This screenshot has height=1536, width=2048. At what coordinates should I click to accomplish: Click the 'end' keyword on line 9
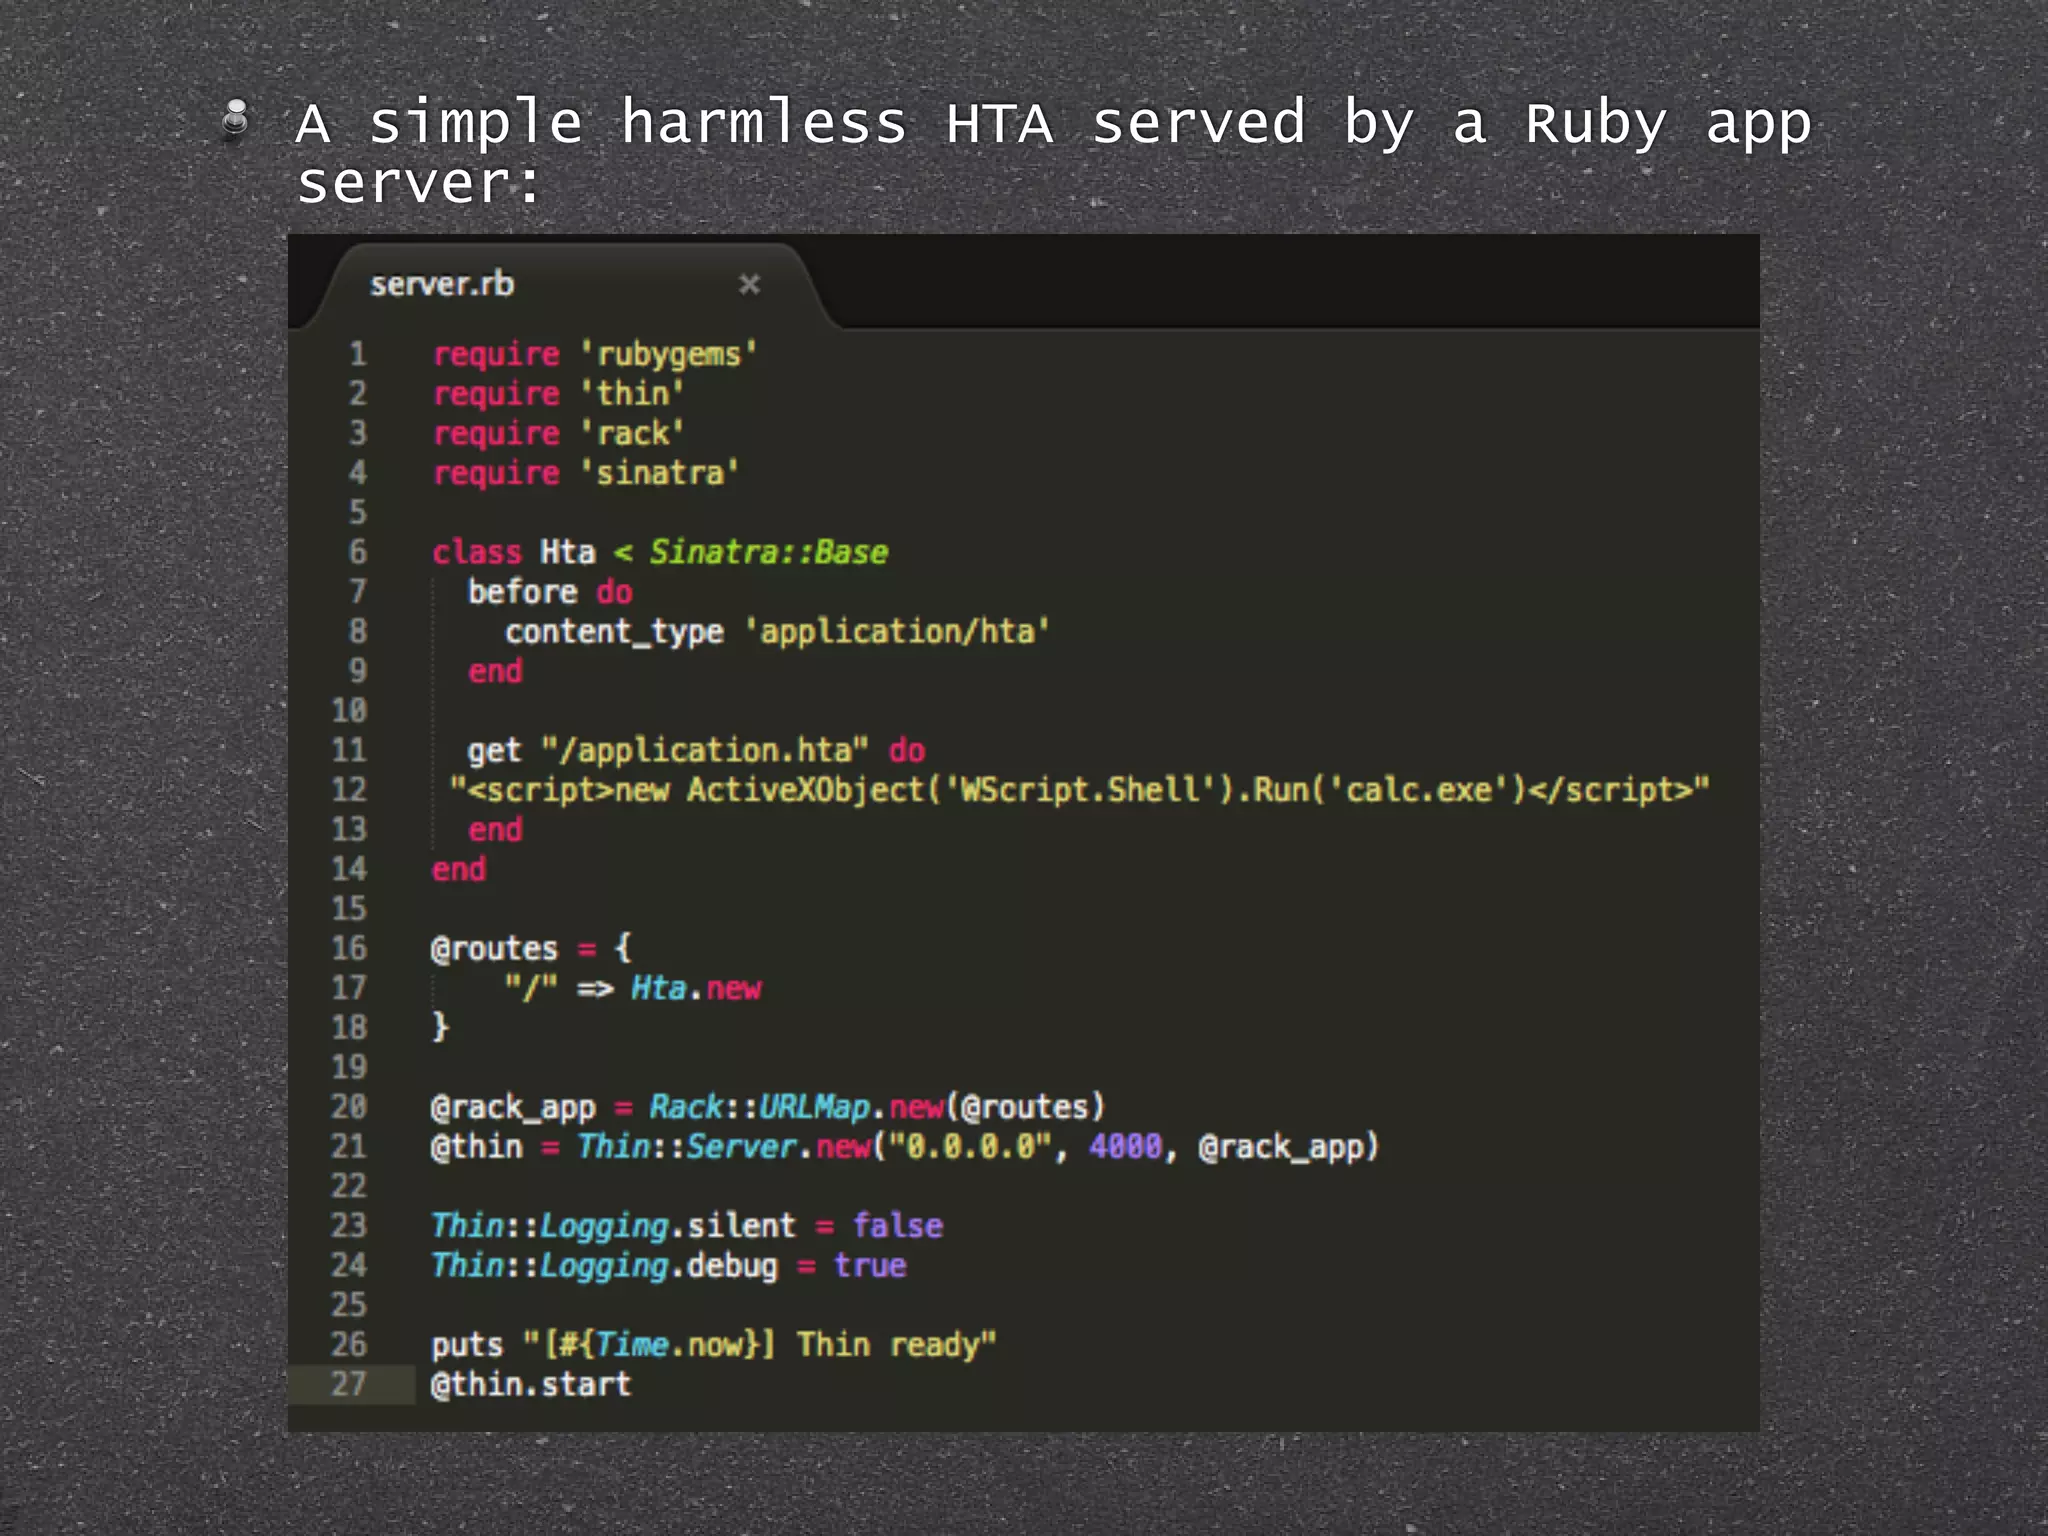click(x=495, y=671)
